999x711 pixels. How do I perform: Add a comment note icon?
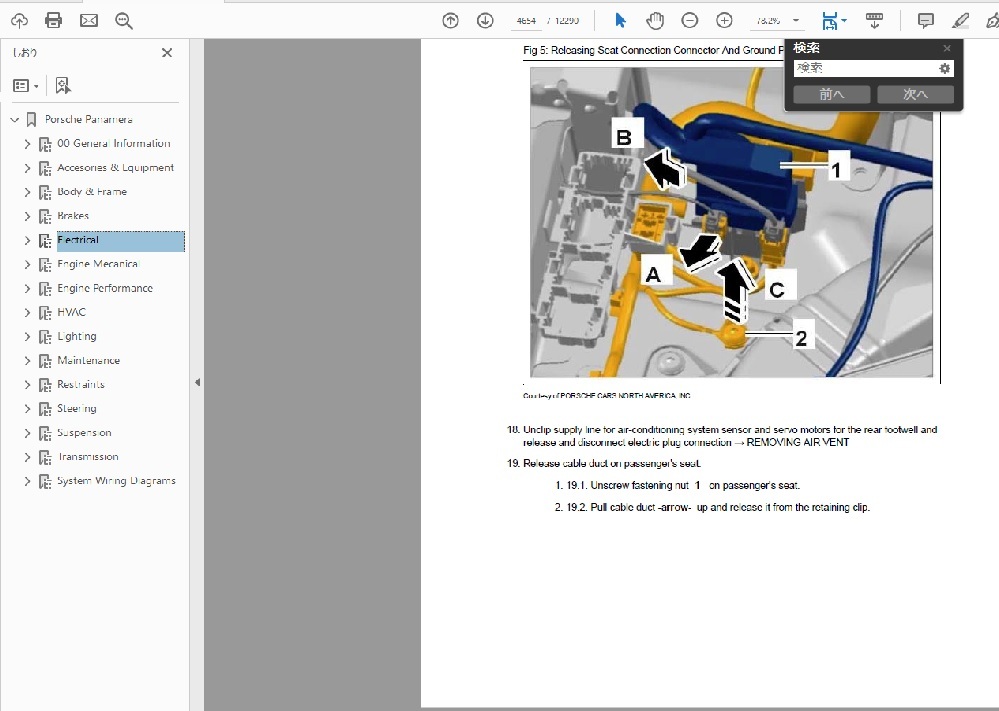tap(925, 21)
